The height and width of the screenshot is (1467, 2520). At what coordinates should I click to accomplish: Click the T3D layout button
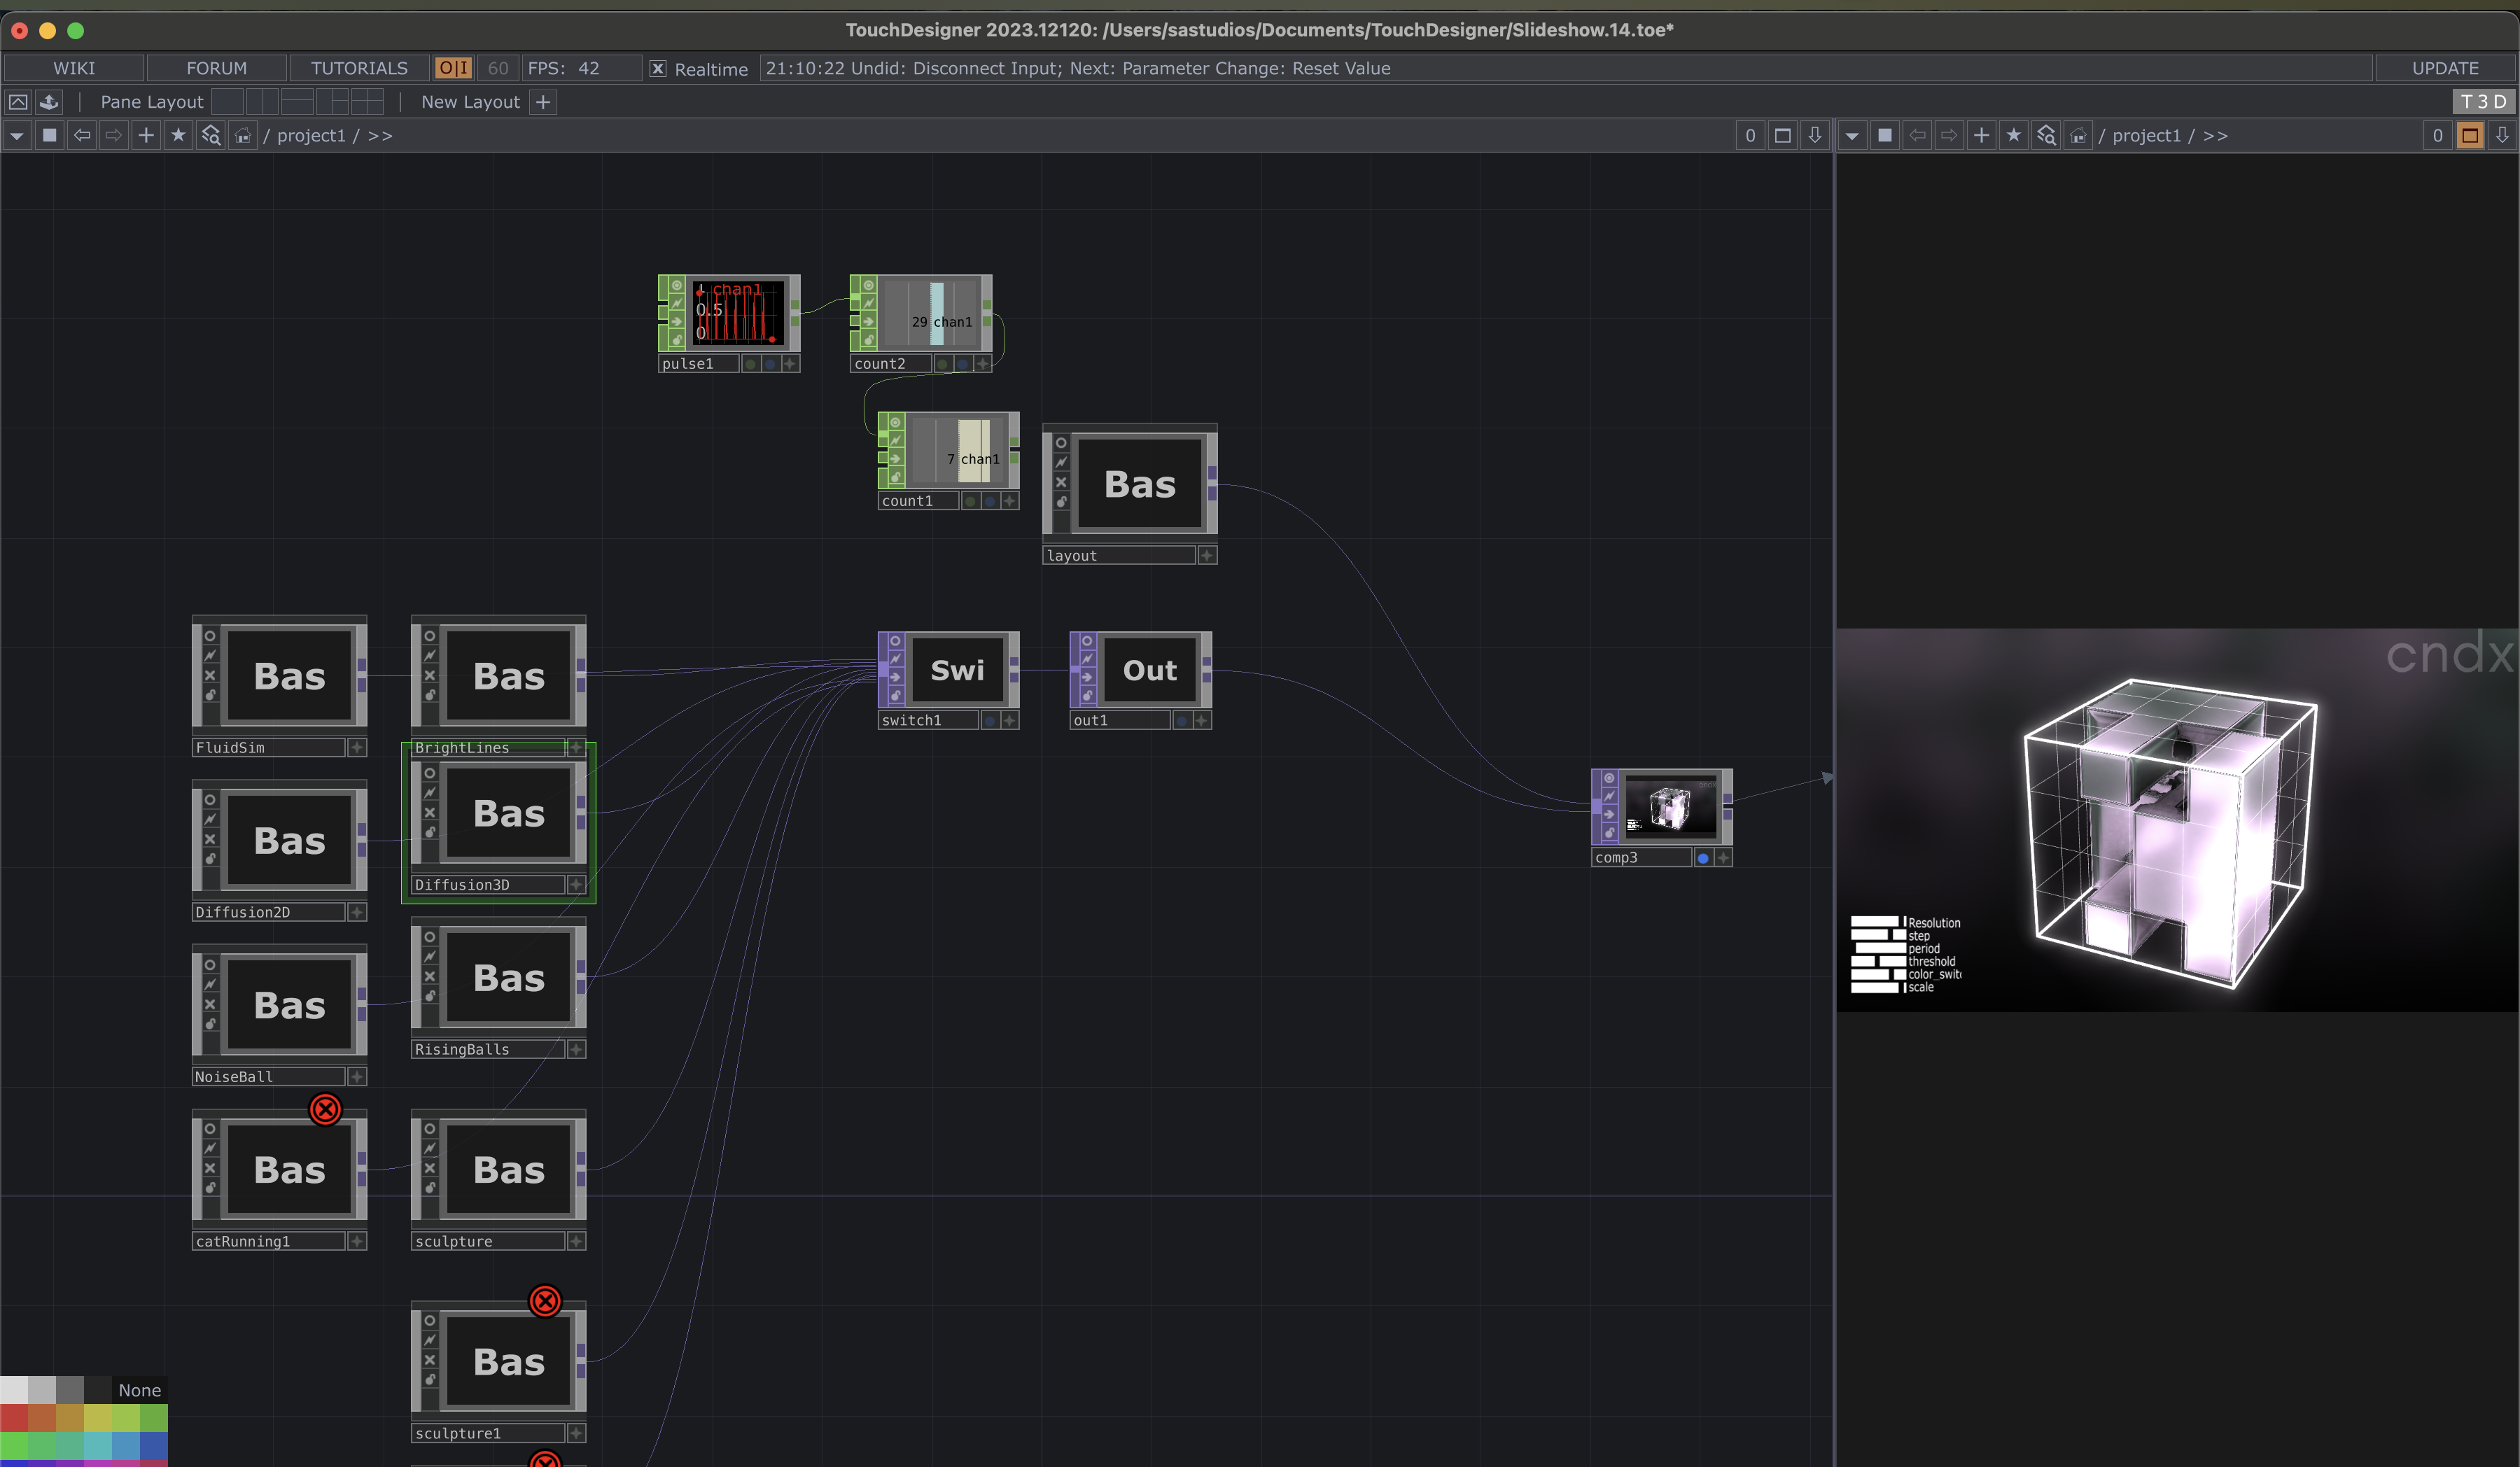click(2483, 102)
